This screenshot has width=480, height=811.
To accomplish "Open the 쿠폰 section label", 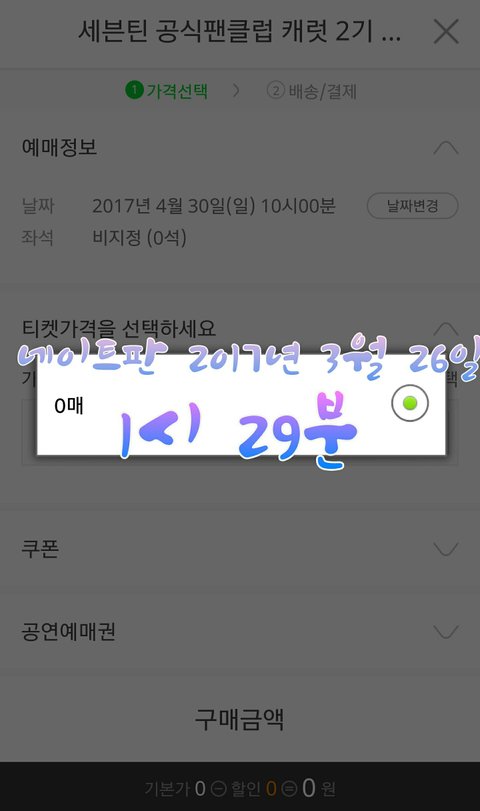I will click(40, 548).
